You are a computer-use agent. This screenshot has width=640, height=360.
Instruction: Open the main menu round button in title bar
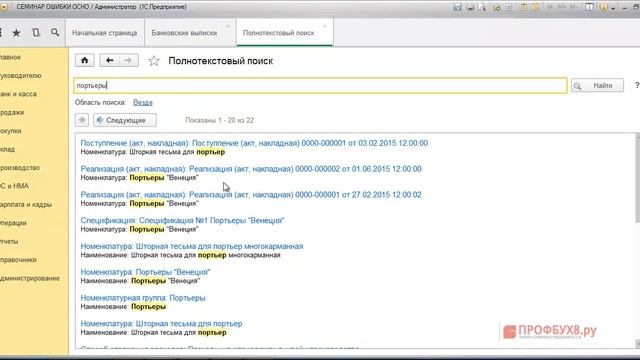click(4, 7)
